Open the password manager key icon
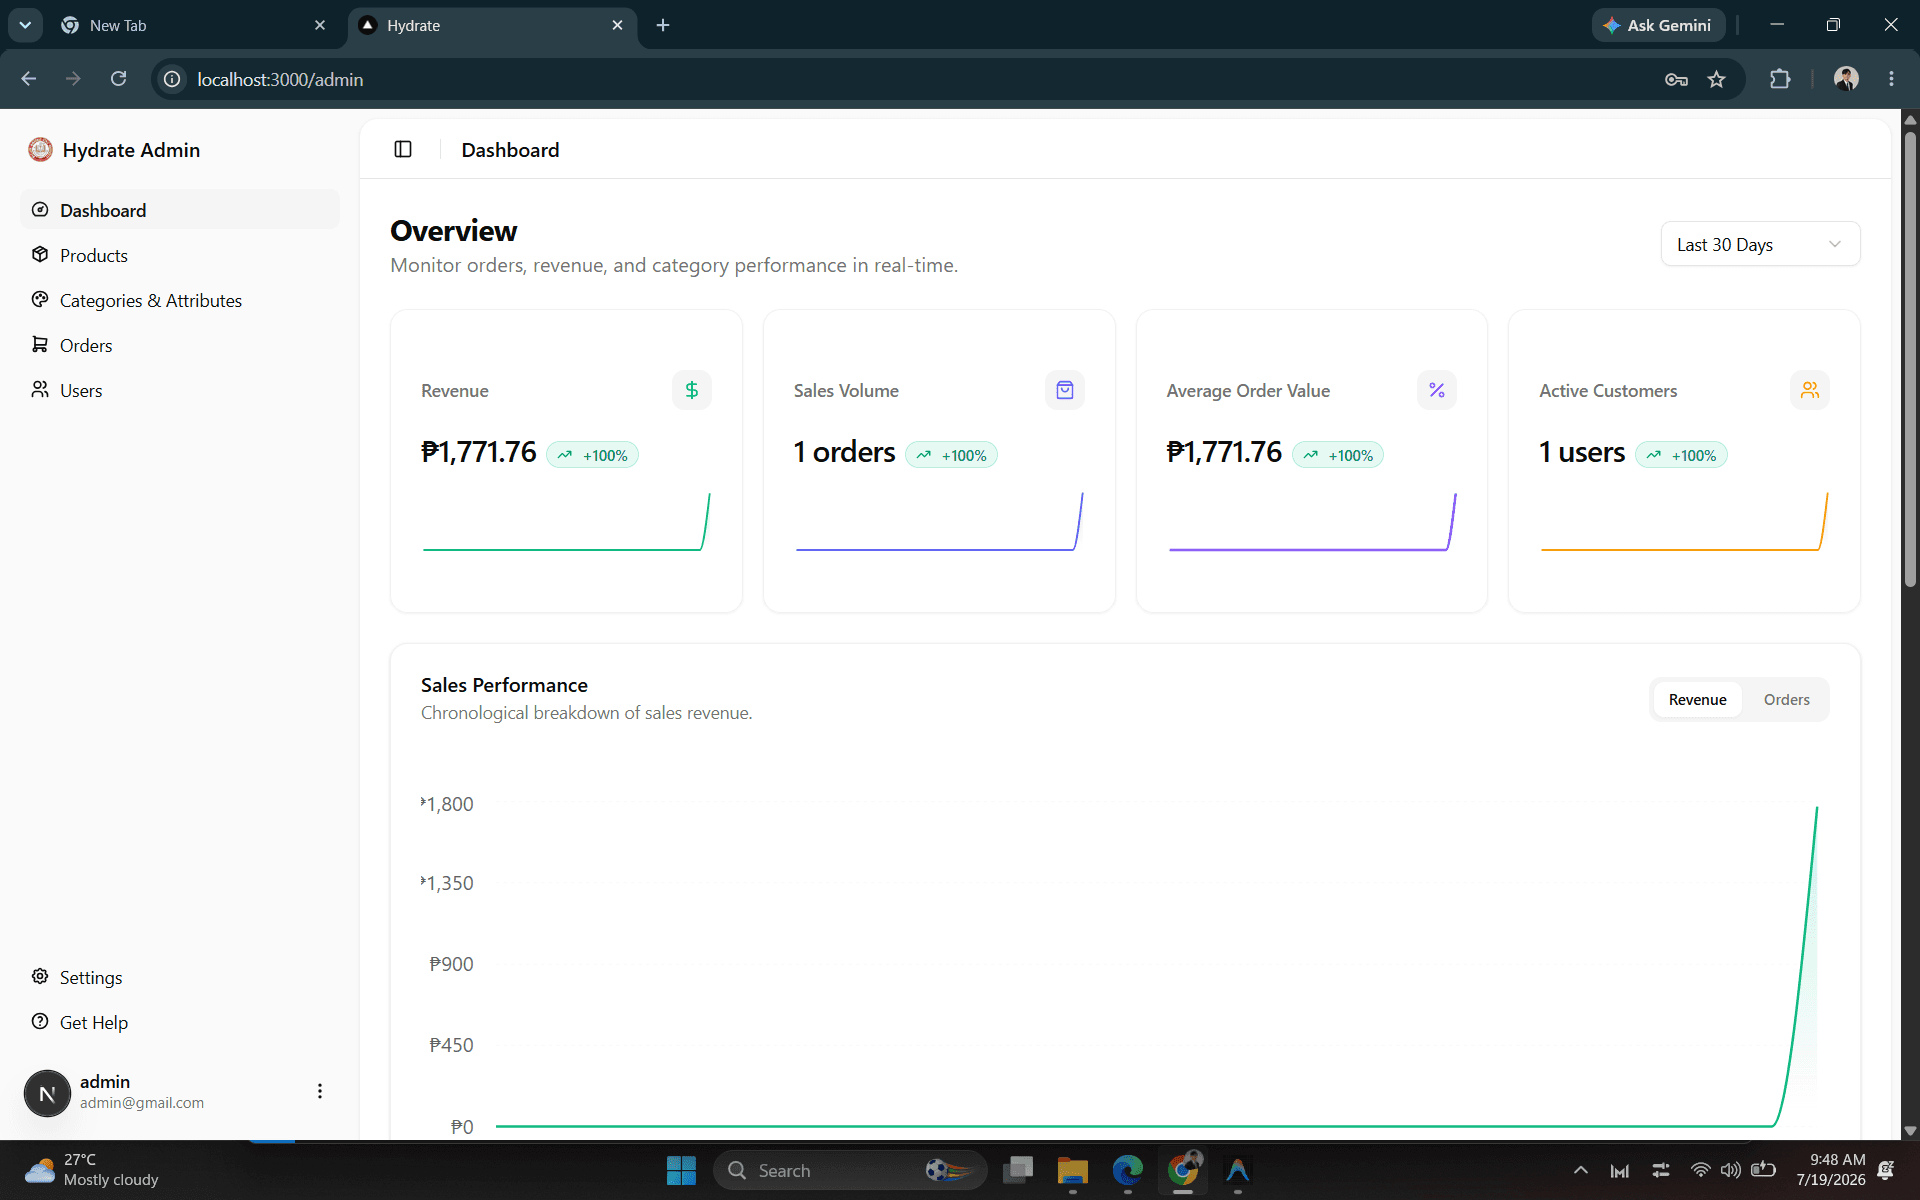The height and width of the screenshot is (1200, 1920). (x=1677, y=79)
